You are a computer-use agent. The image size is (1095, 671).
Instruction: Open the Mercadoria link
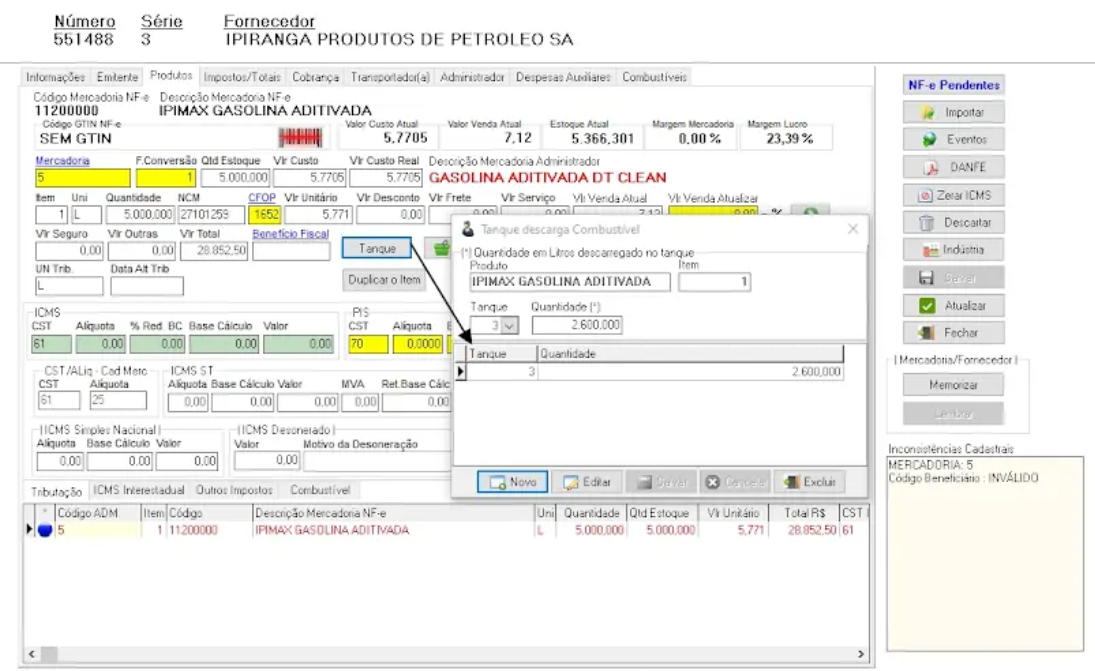click(x=63, y=161)
